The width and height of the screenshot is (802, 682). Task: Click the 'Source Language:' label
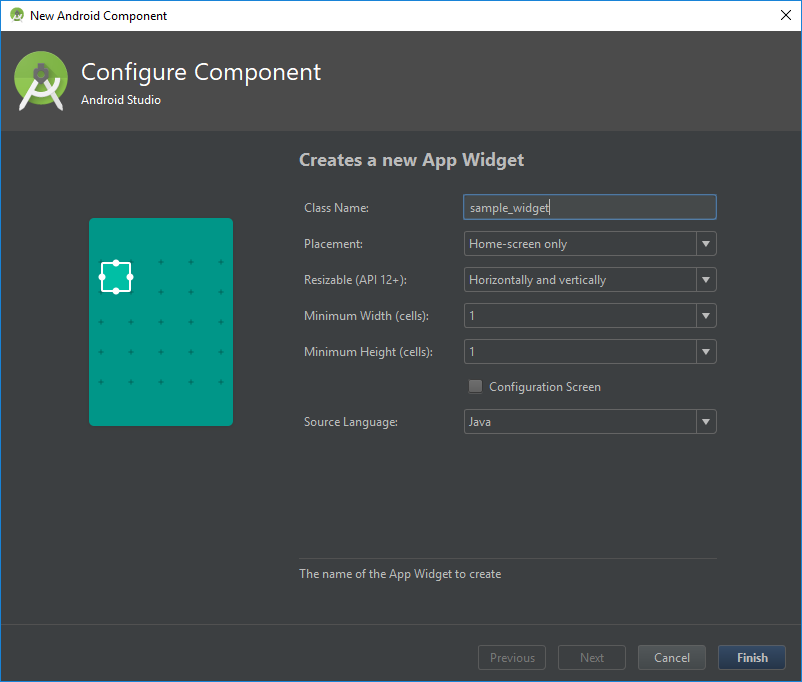click(x=350, y=422)
